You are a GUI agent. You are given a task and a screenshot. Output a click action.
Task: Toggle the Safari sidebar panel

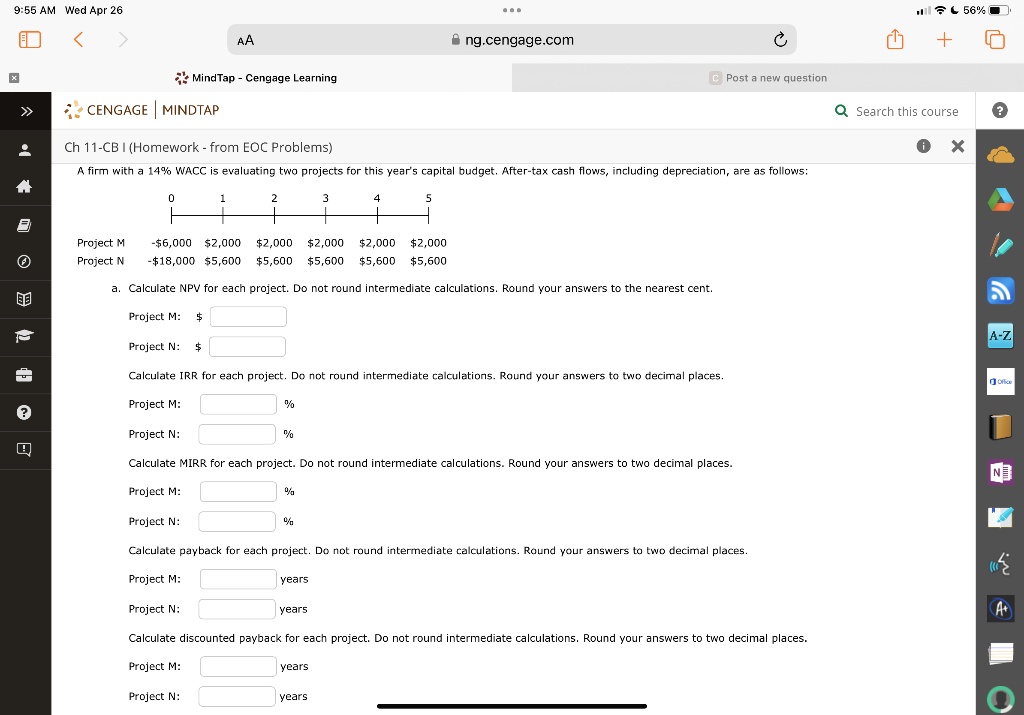click(30, 40)
